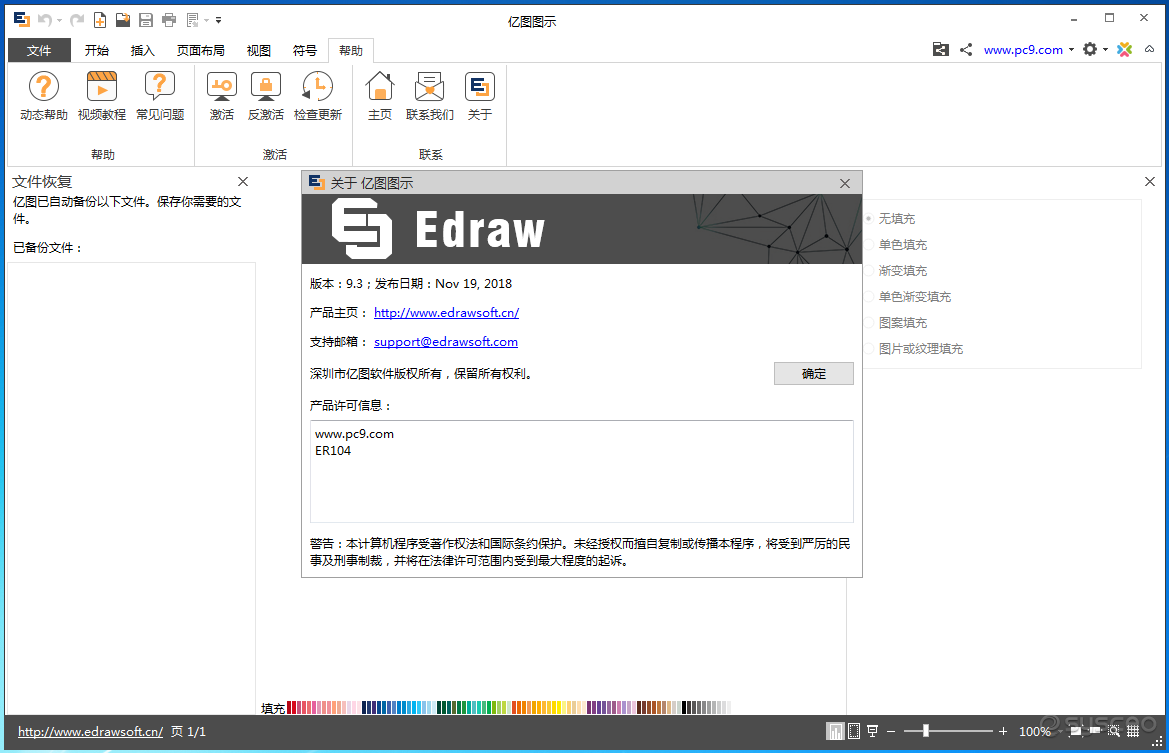
Task: Click the 反激活 deactivate icon
Action: (x=265, y=95)
